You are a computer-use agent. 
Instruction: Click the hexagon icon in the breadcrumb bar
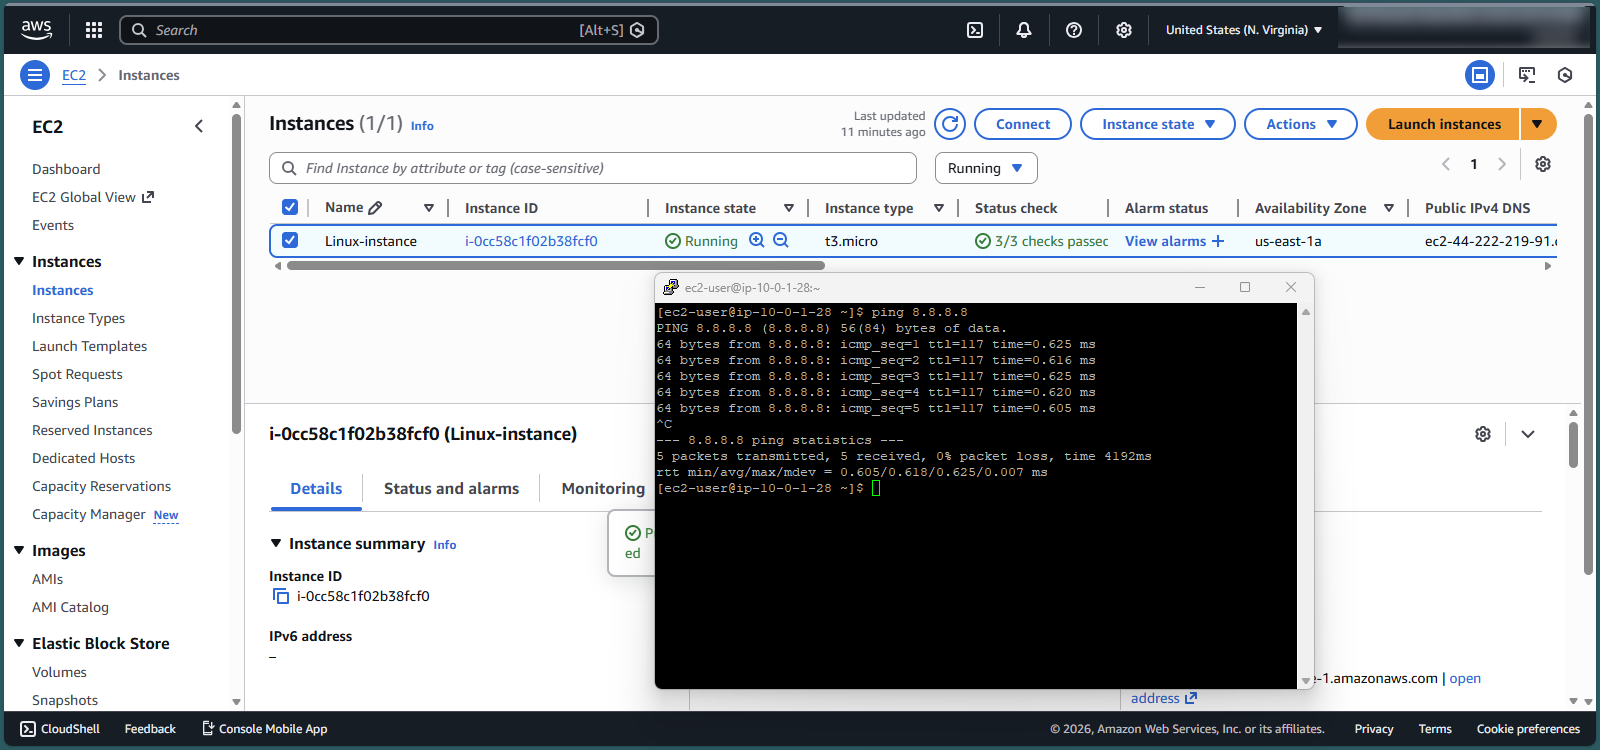(x=1565, y=75)
